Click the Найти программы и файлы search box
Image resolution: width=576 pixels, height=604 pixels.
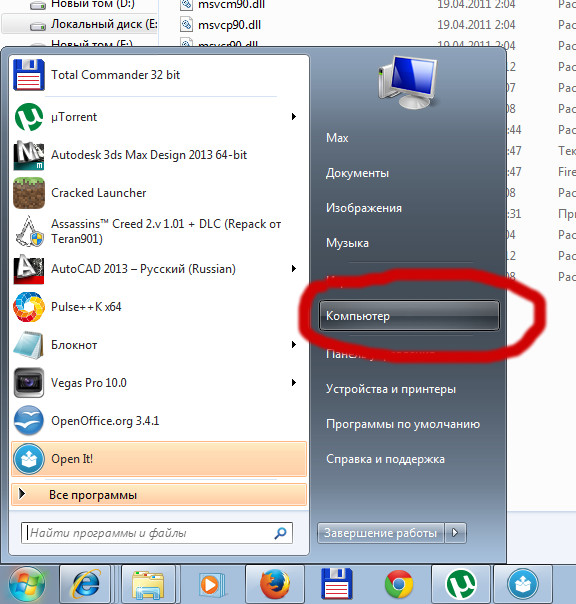coord(157,533)
